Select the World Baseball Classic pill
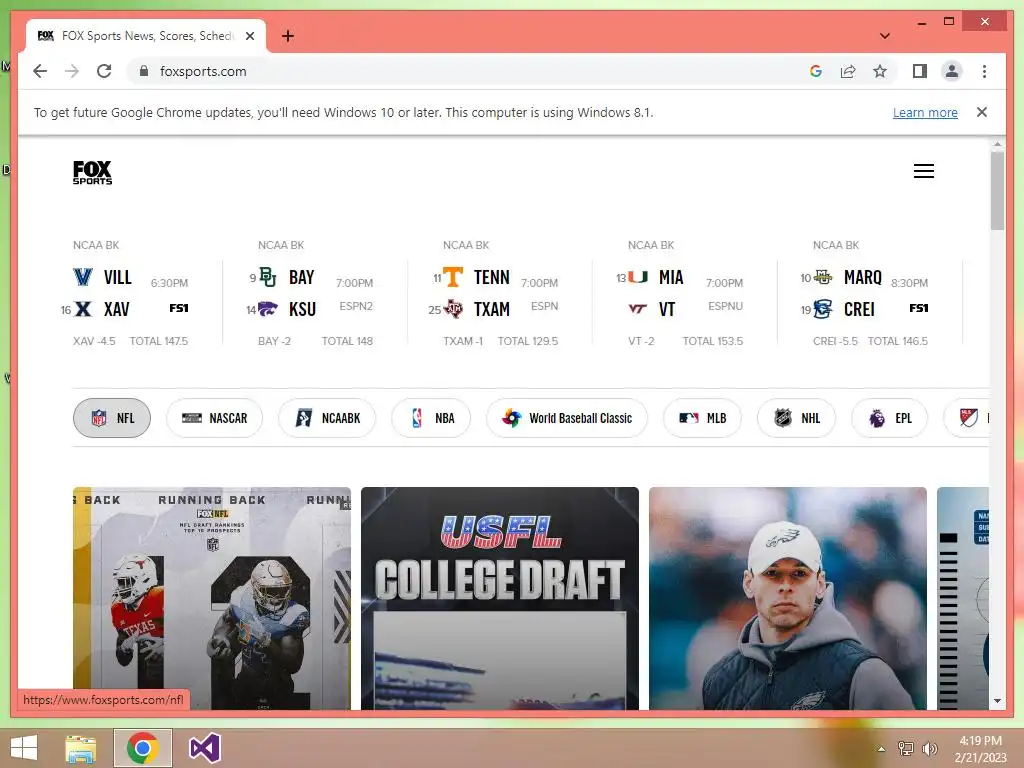The width and height of the screenshot is (1024, 768). coord(567,418)
